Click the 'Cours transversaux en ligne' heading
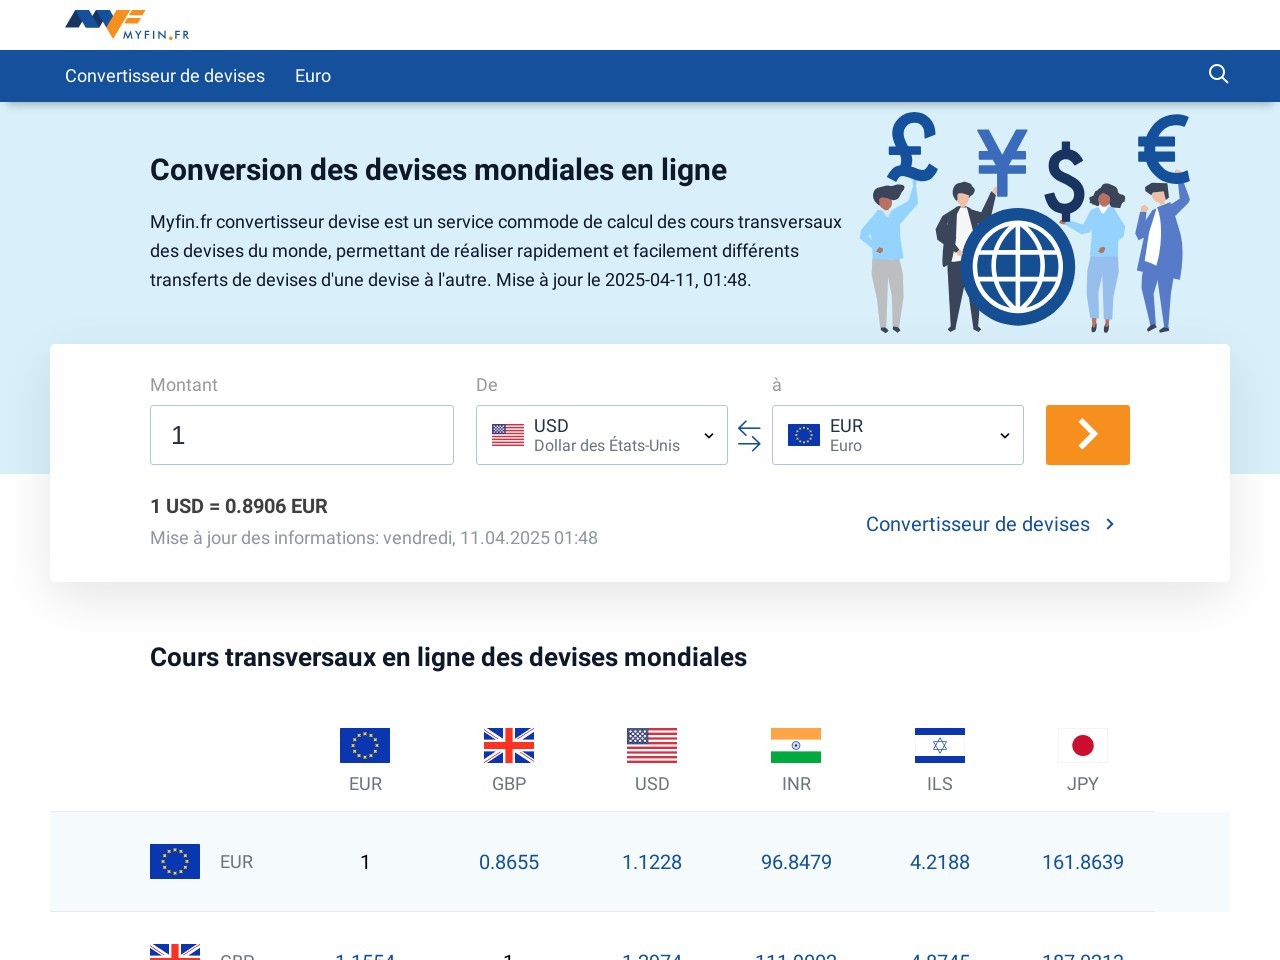The width and height of the screenshot is (1280, 960). click(x=448, y=657)
